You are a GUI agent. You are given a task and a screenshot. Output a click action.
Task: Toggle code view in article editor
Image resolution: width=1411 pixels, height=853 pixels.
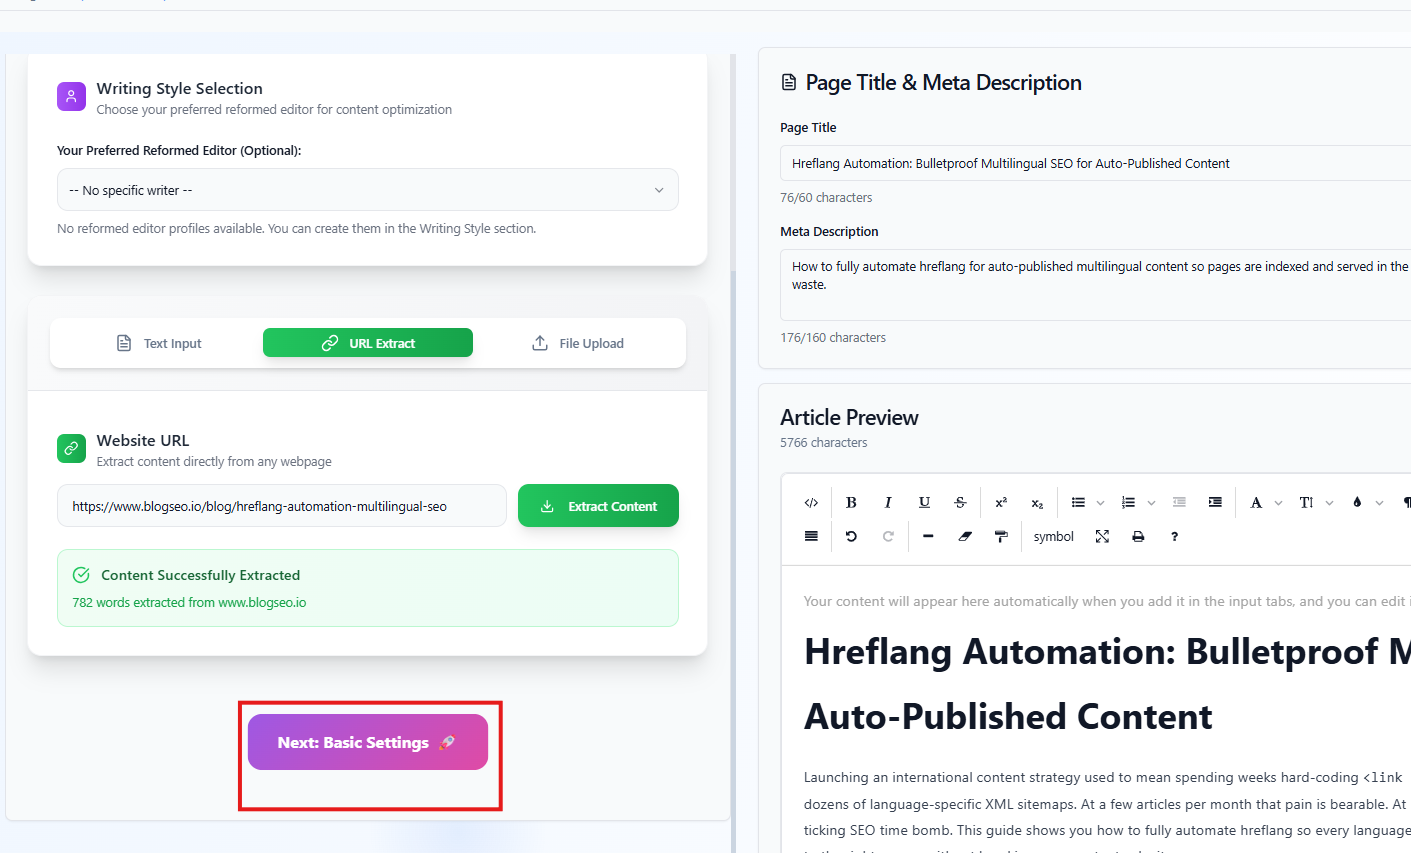(811, 503)
